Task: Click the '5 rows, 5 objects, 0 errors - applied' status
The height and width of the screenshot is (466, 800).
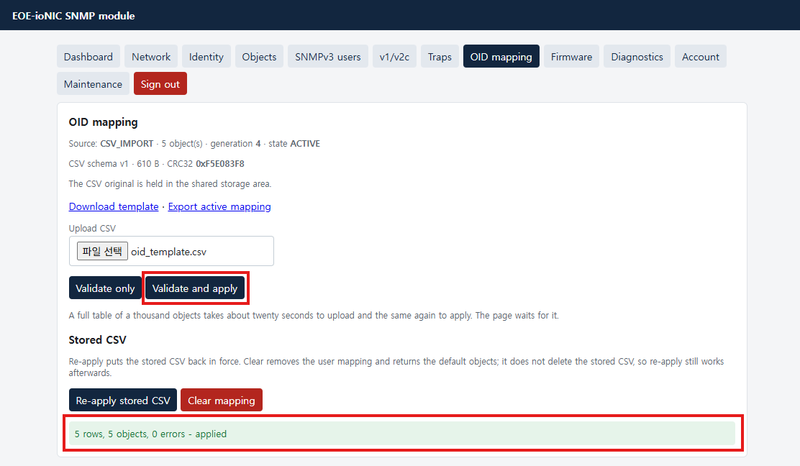Action: click(x=402, y=434)
